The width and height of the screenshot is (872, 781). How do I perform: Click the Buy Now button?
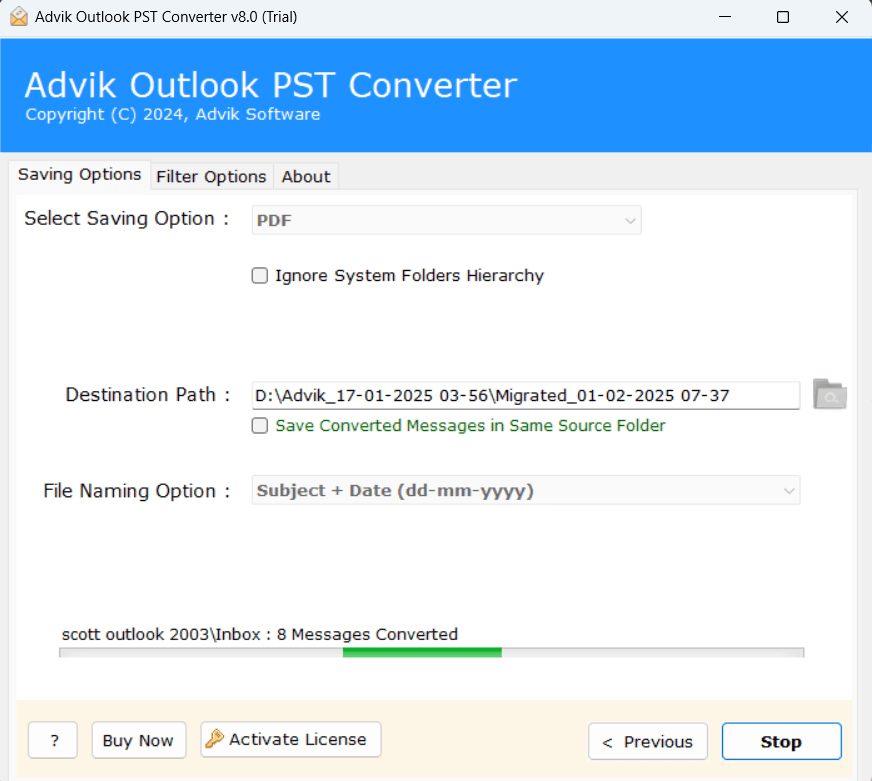click(138, 740)
